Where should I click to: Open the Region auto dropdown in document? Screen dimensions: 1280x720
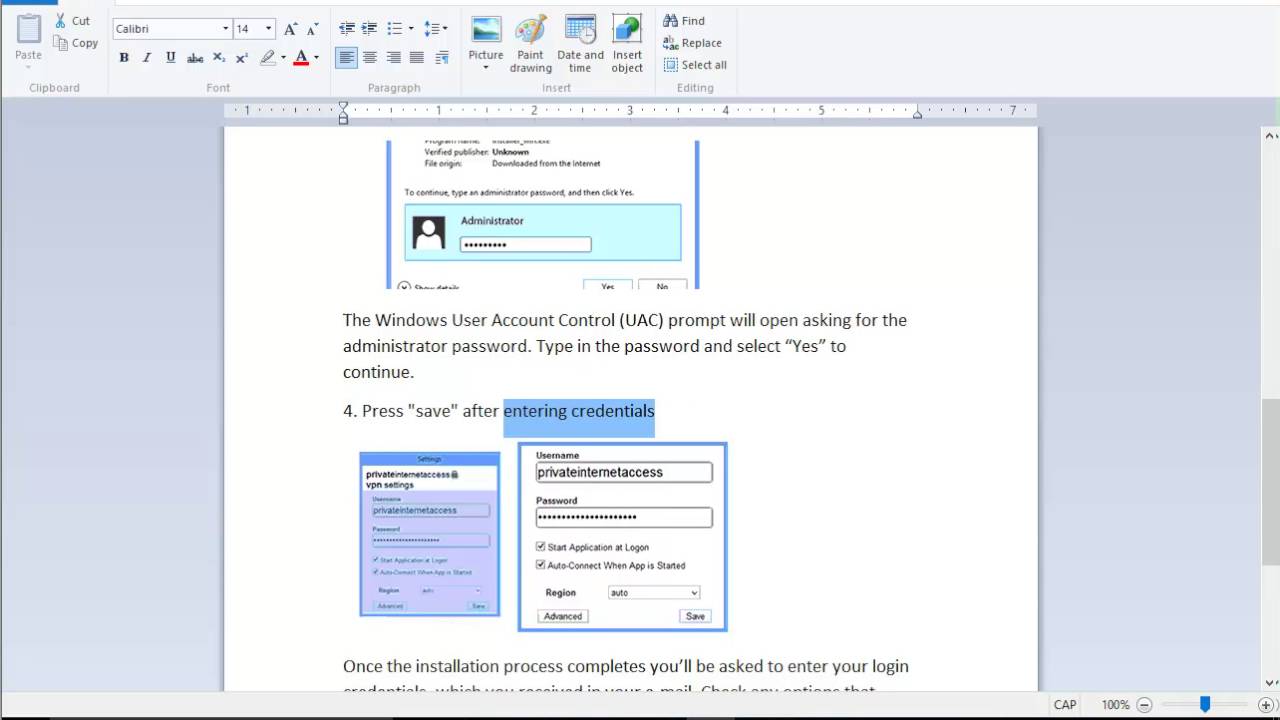[x=654, y=593]
